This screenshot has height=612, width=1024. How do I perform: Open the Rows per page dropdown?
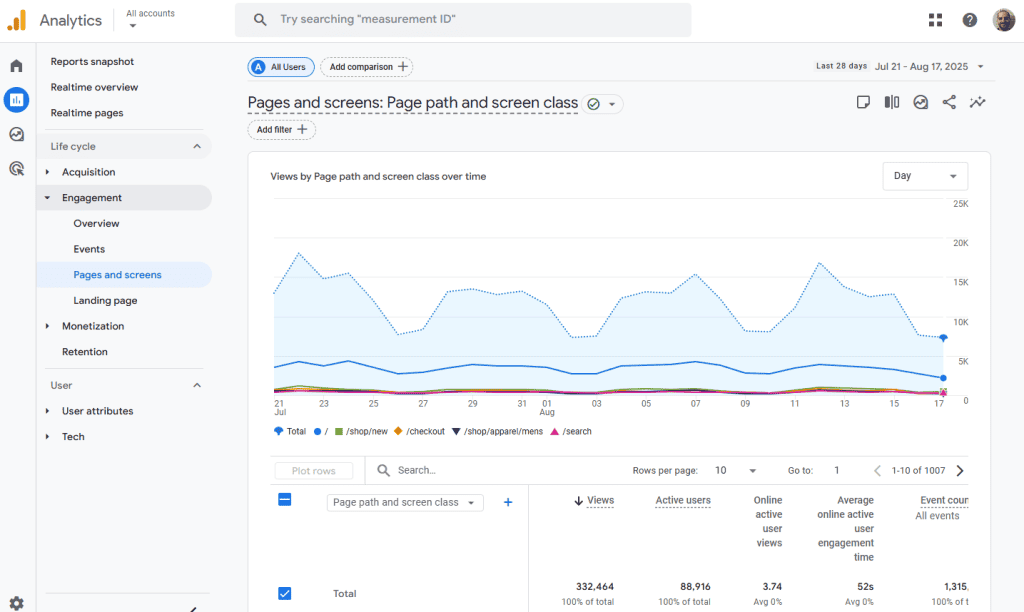[735, 470]
